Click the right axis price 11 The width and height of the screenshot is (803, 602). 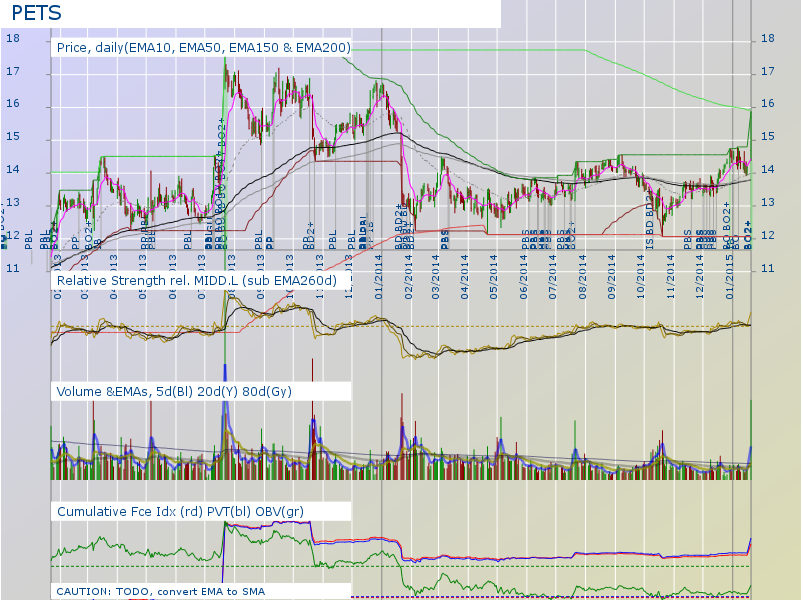click(x=768, y=268)
